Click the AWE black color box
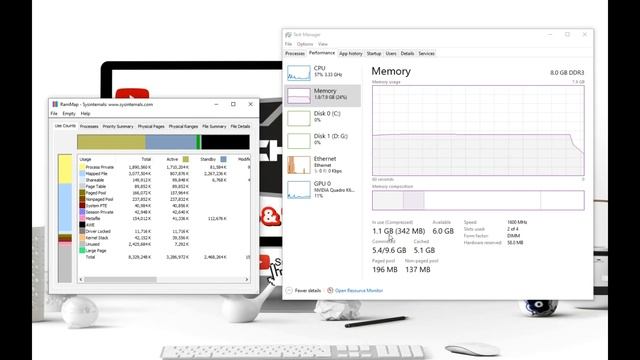The width and height of the screenshot is (640, 360). pyautogui.click(x=82, y=225)
